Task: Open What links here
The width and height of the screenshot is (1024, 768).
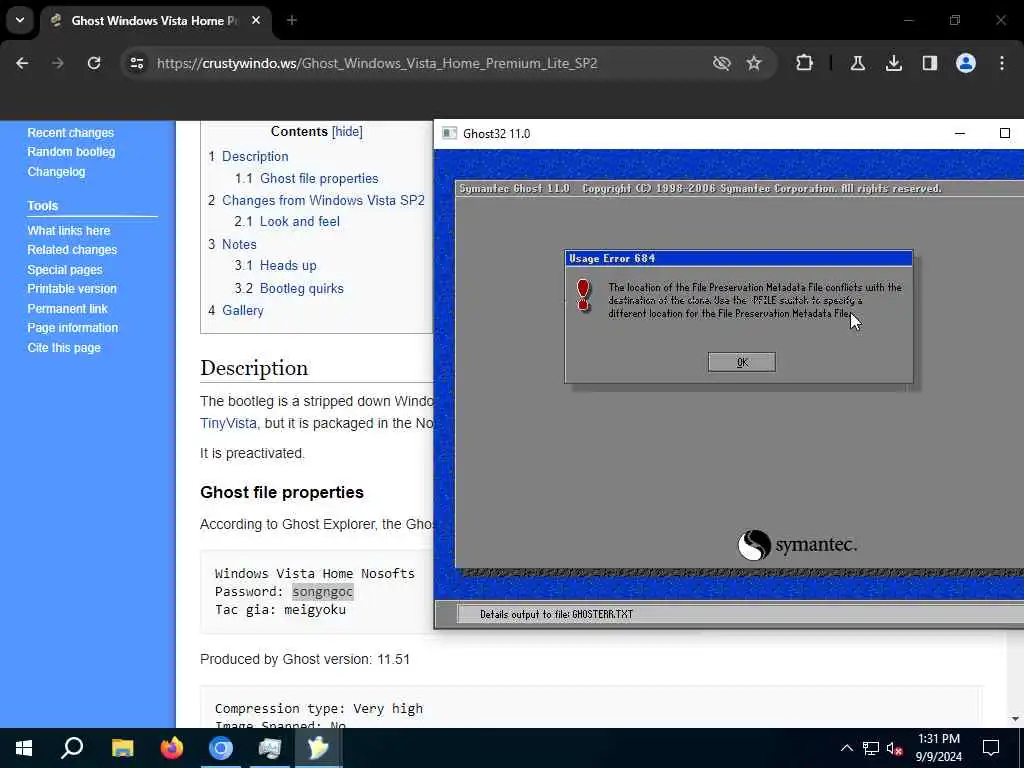Action: tap(69, 231)
